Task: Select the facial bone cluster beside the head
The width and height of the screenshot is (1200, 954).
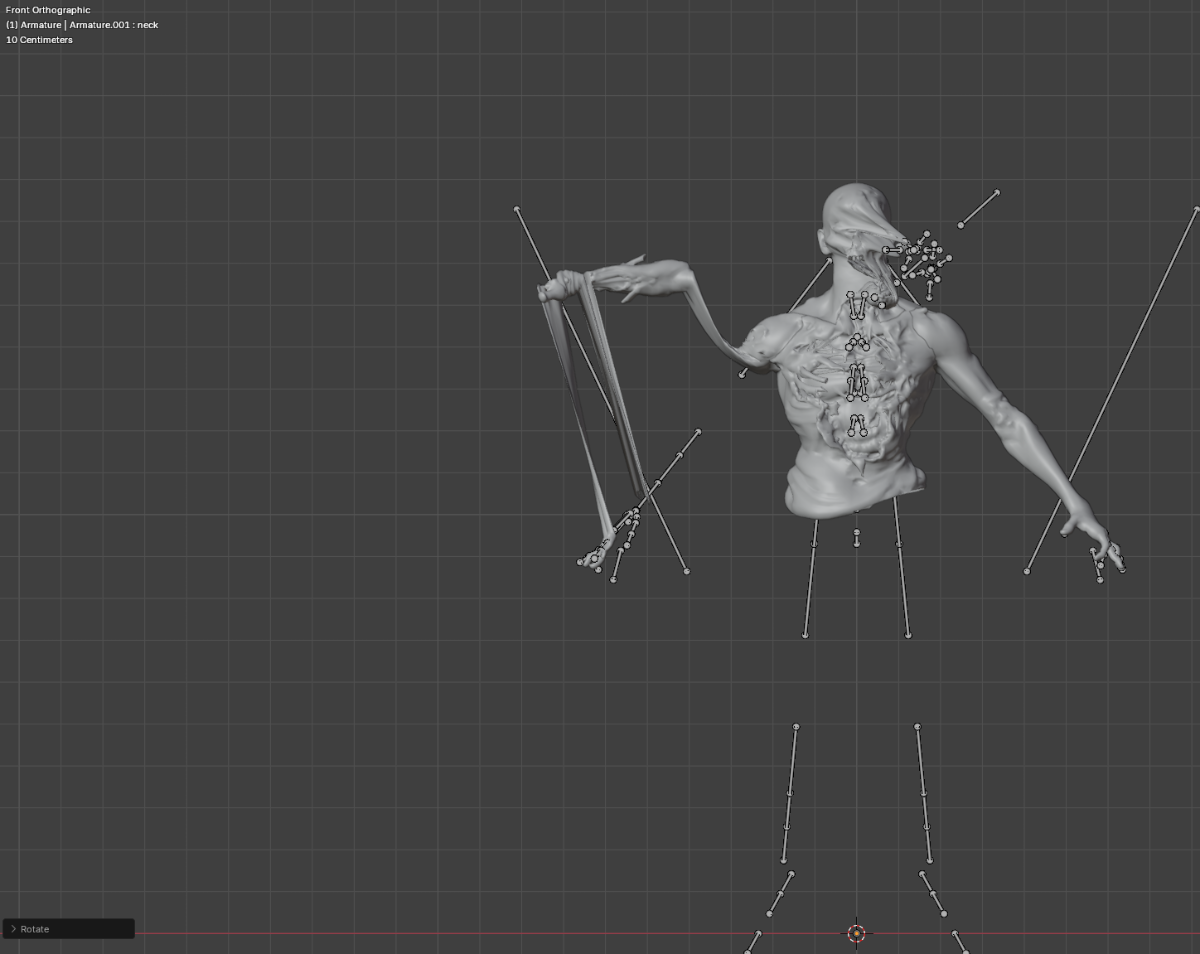Action: (x=922, y=258)
